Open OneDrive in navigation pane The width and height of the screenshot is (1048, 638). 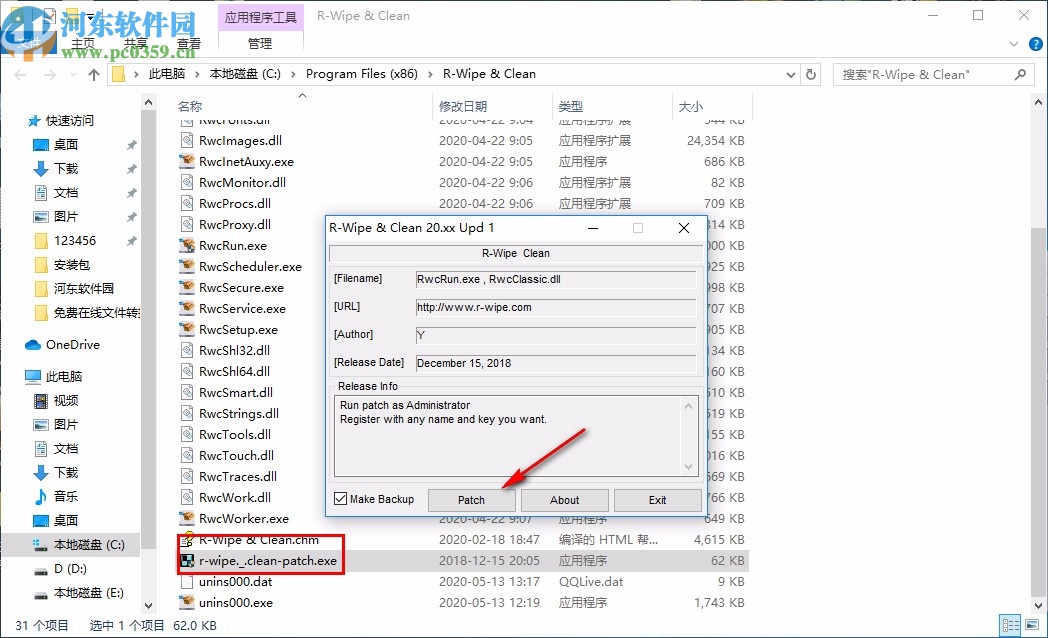(x=73, y=345)
